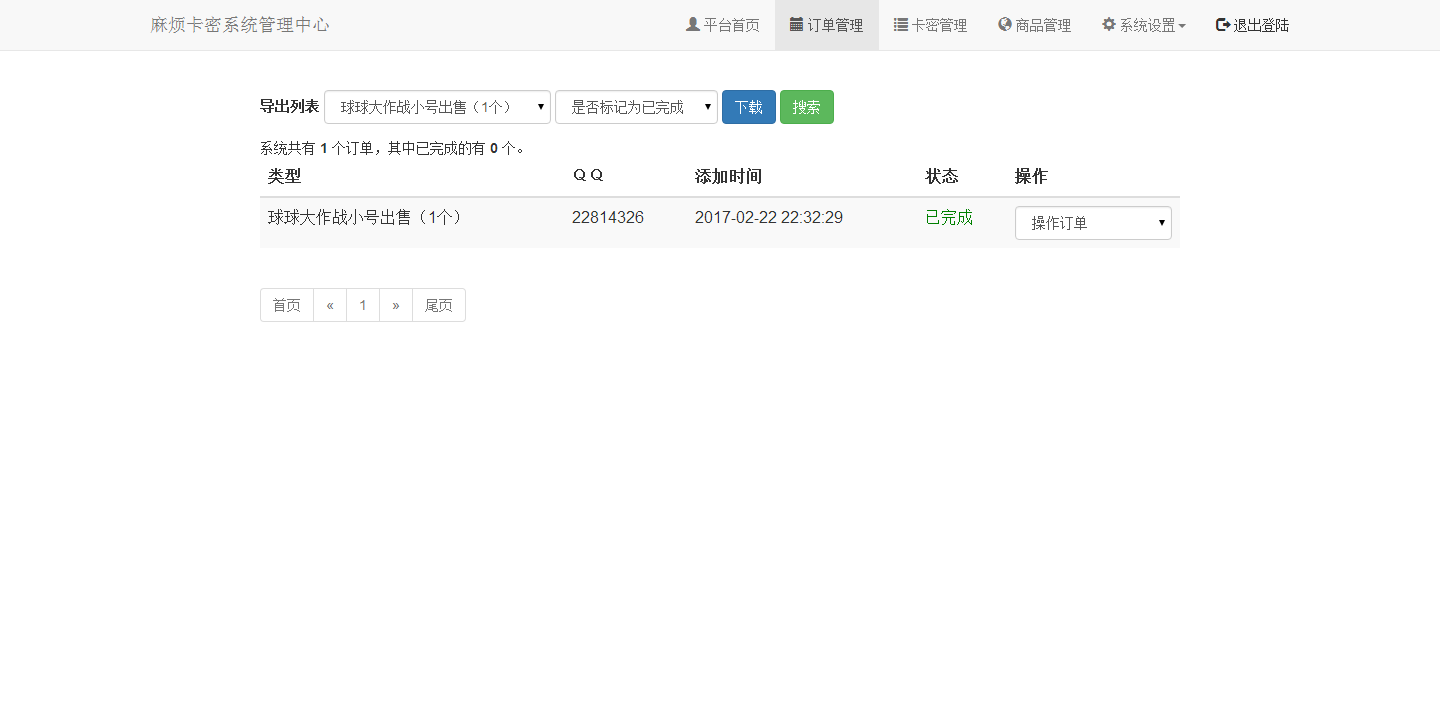Click the calendar icon beside 订单管理
Image resolution: width=1440 pixels, height=711 pixels.
click(x=796, y=24)
